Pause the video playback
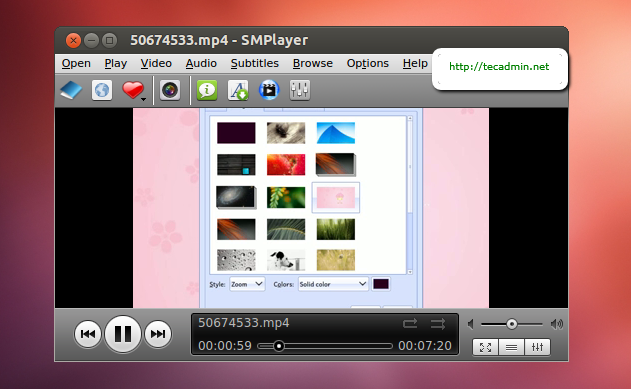This screenshot has height=389, width=631. (123, 334)
